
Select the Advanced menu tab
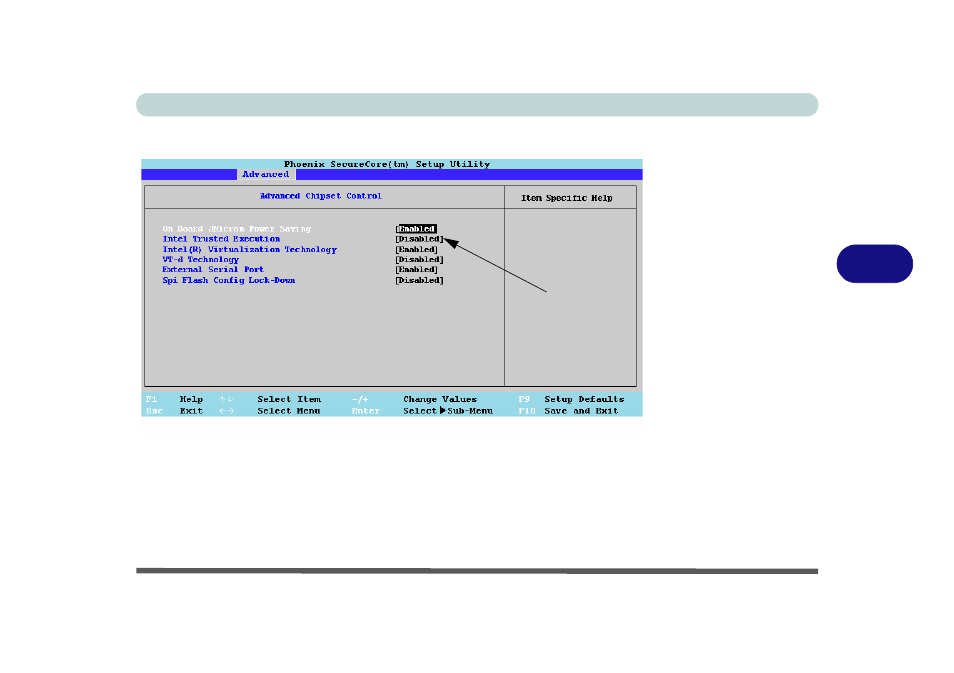click(266, 174)
